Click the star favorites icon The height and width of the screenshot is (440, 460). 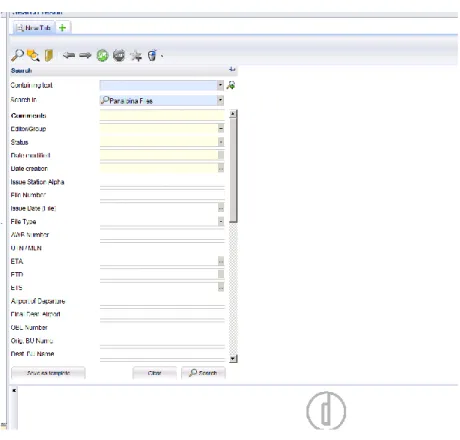[136, 56]
